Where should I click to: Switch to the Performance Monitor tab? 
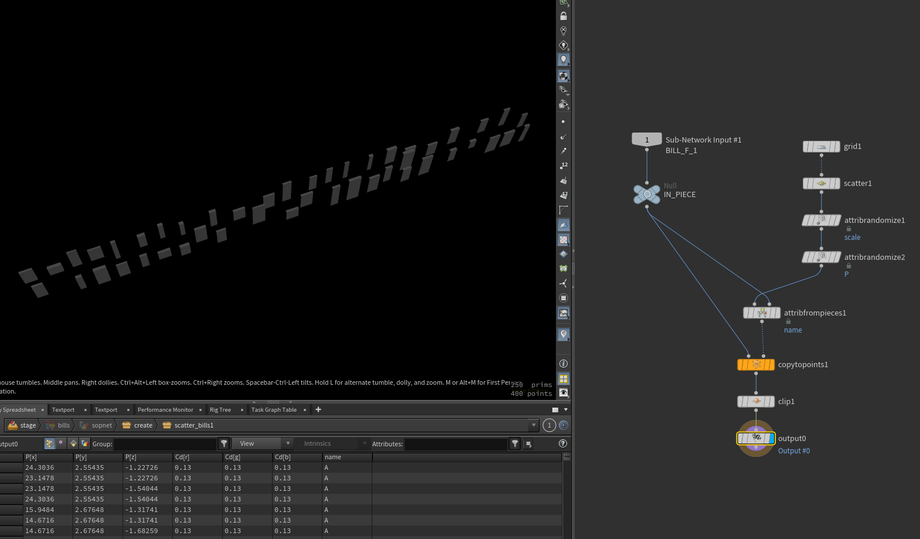[x=165, y=409]
